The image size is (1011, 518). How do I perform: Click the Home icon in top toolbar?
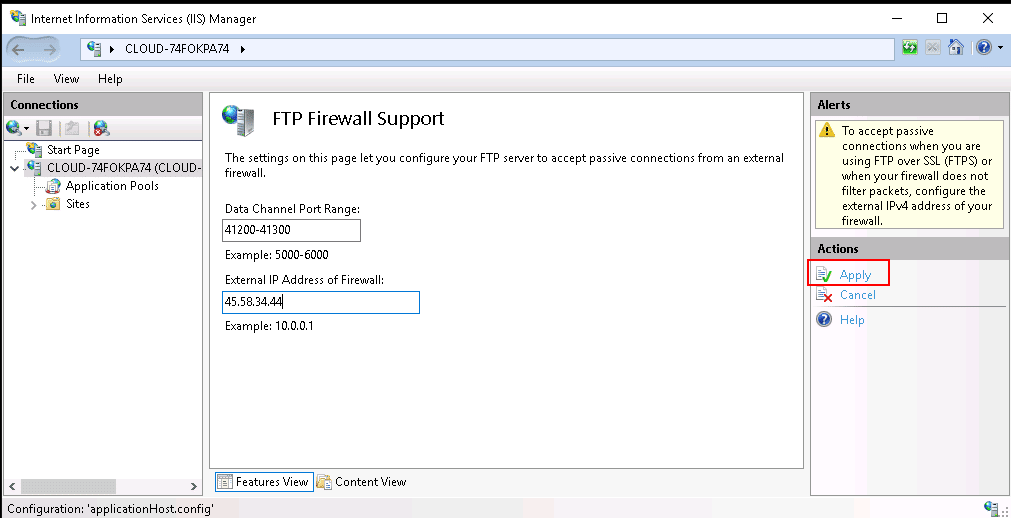tap(956, 48)
